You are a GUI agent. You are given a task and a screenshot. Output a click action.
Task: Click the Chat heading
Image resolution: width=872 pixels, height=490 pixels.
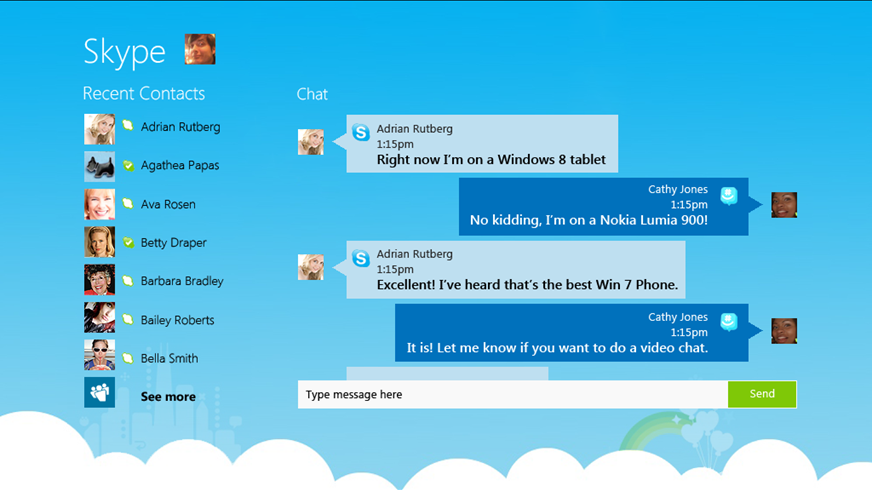pos(312,94)
